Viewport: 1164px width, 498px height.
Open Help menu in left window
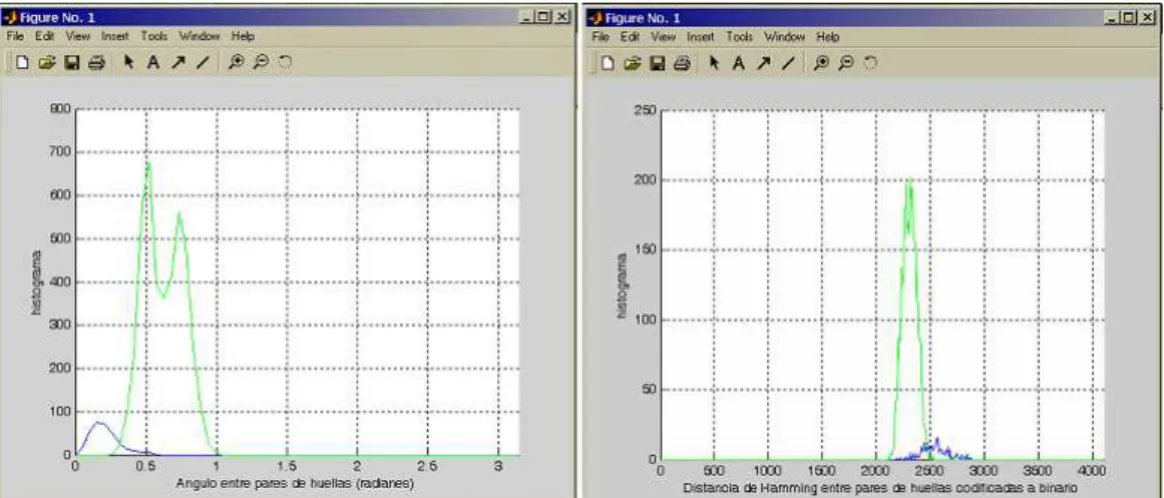pyautogui.click(x=243, y=36)
